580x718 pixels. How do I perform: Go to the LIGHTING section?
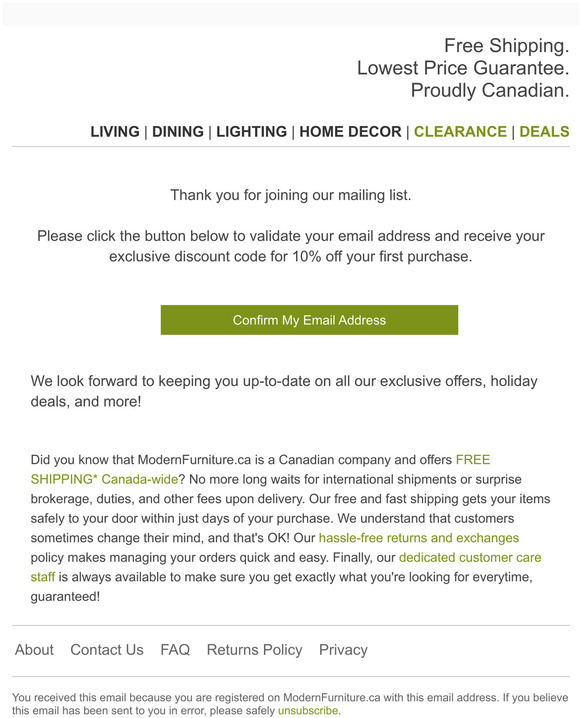pyautogui.click(x=251, y=132)
